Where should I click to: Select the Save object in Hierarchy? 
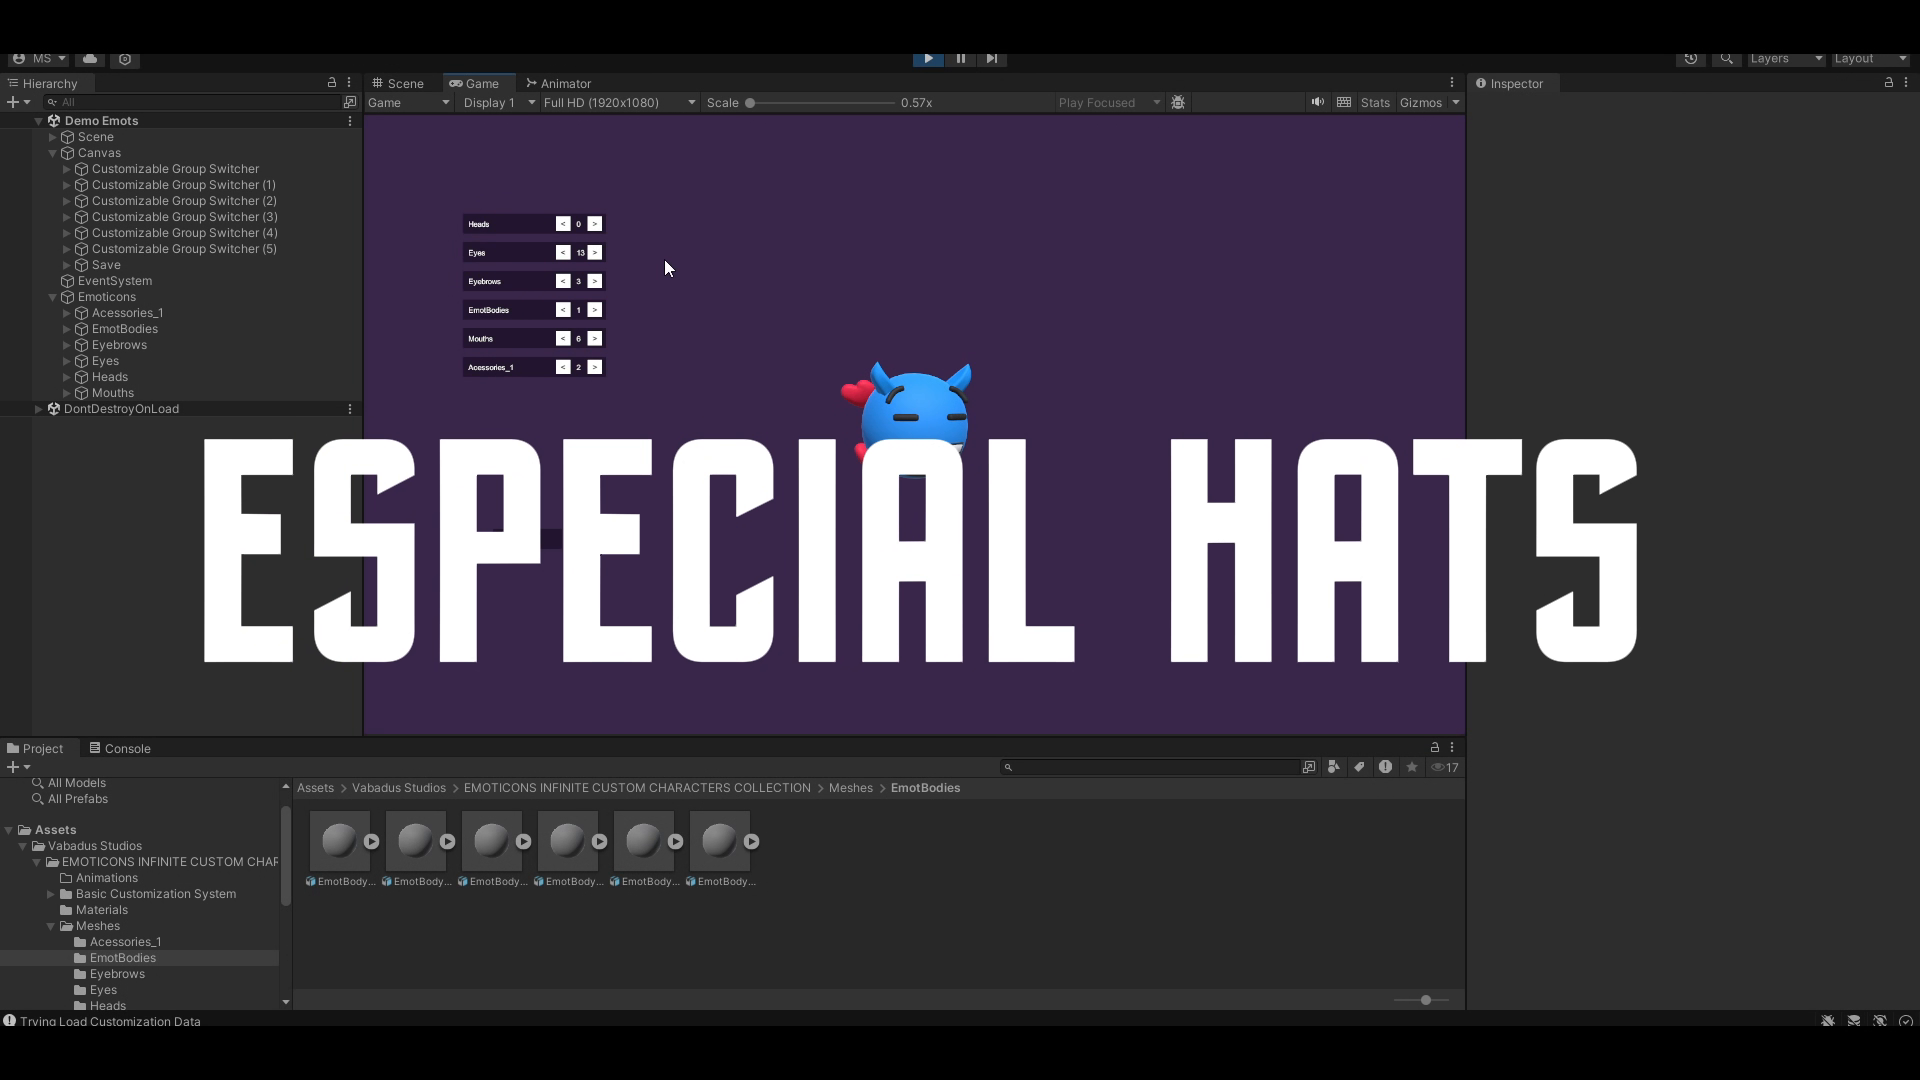coord(105,265)
